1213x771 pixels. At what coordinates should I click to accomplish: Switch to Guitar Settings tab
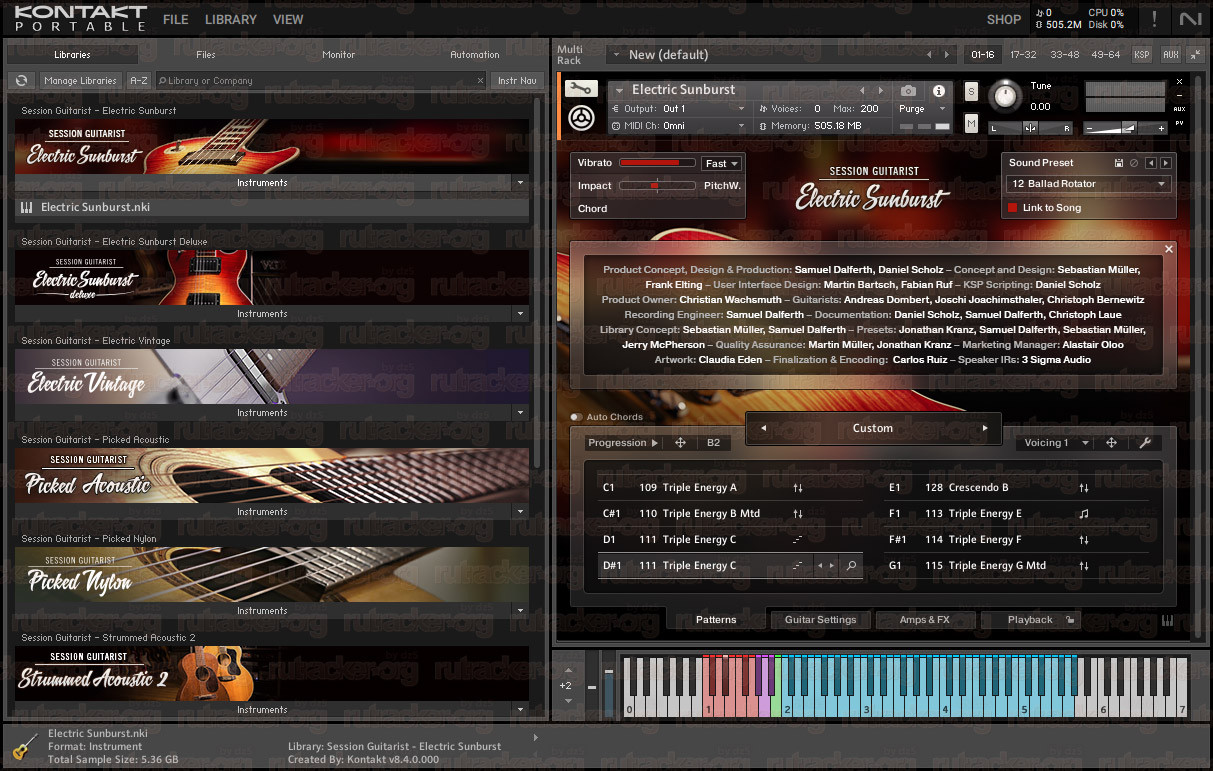(820, 620)
